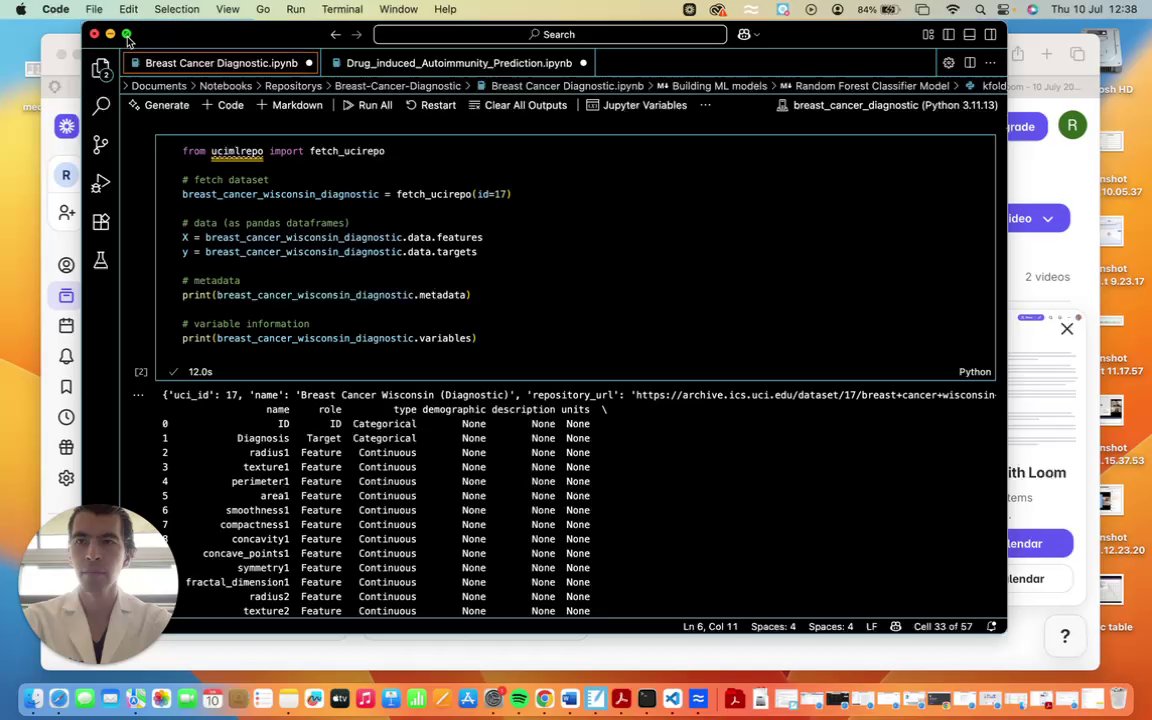This screenshot has height=720, width=1152.
Task: Open the Terminal menu in menu bar
Action: (341, 9)
